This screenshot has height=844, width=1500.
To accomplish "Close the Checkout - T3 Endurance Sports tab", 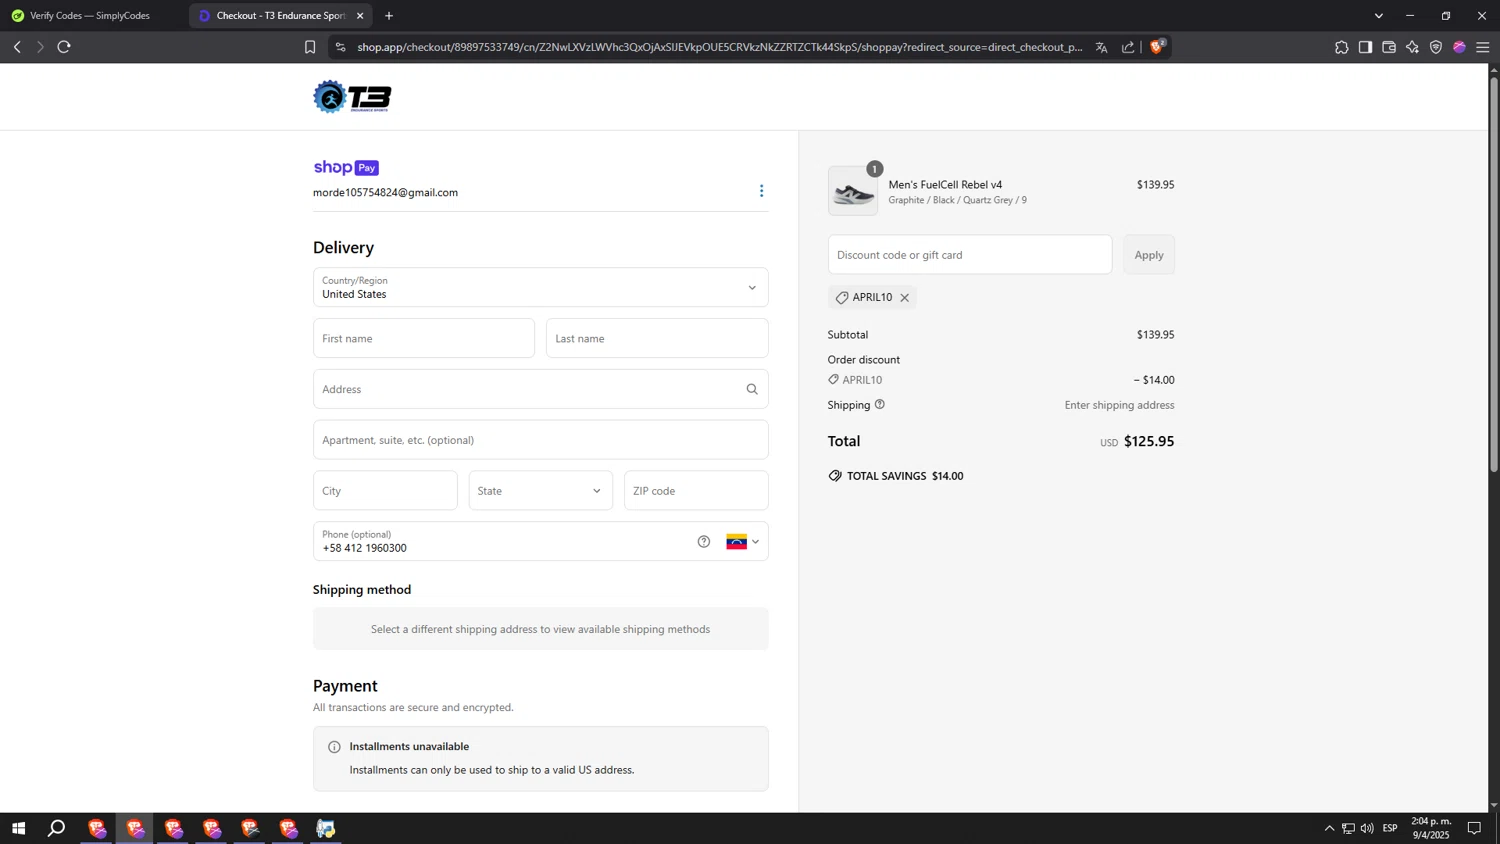I will point(360,16).
